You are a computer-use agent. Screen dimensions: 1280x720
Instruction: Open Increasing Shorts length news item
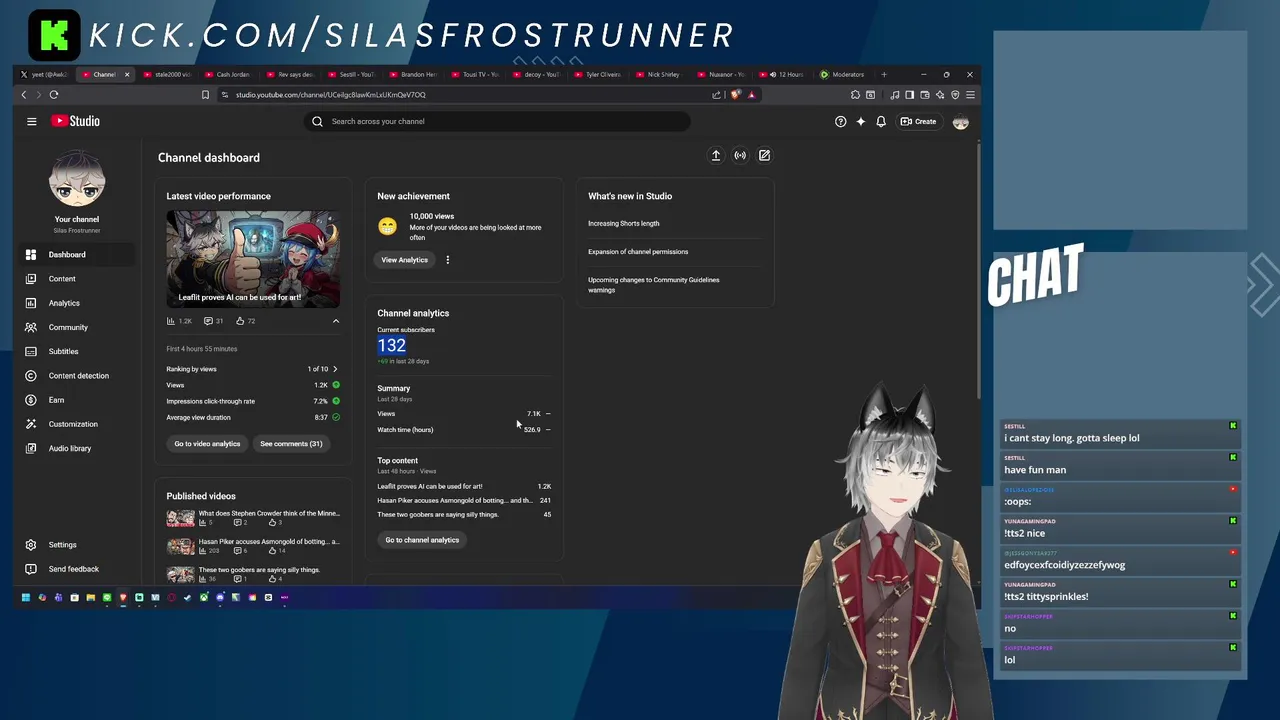(x=623, y=224)
